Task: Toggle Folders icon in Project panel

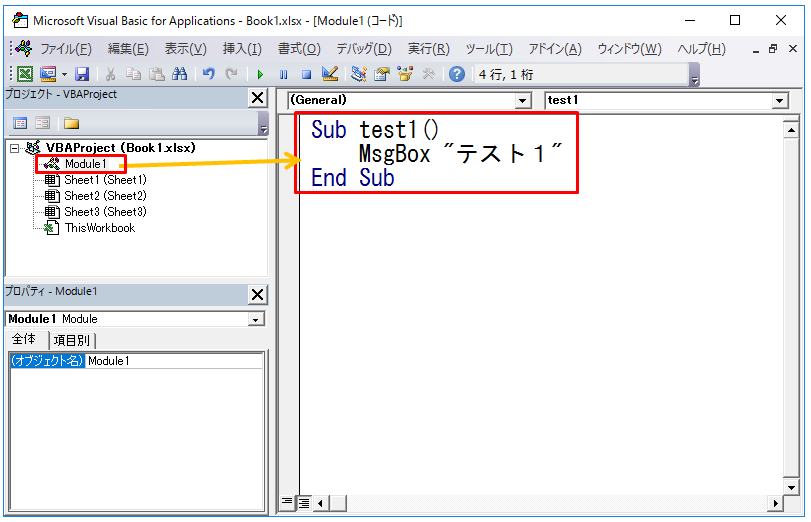Action: point(71,123)
